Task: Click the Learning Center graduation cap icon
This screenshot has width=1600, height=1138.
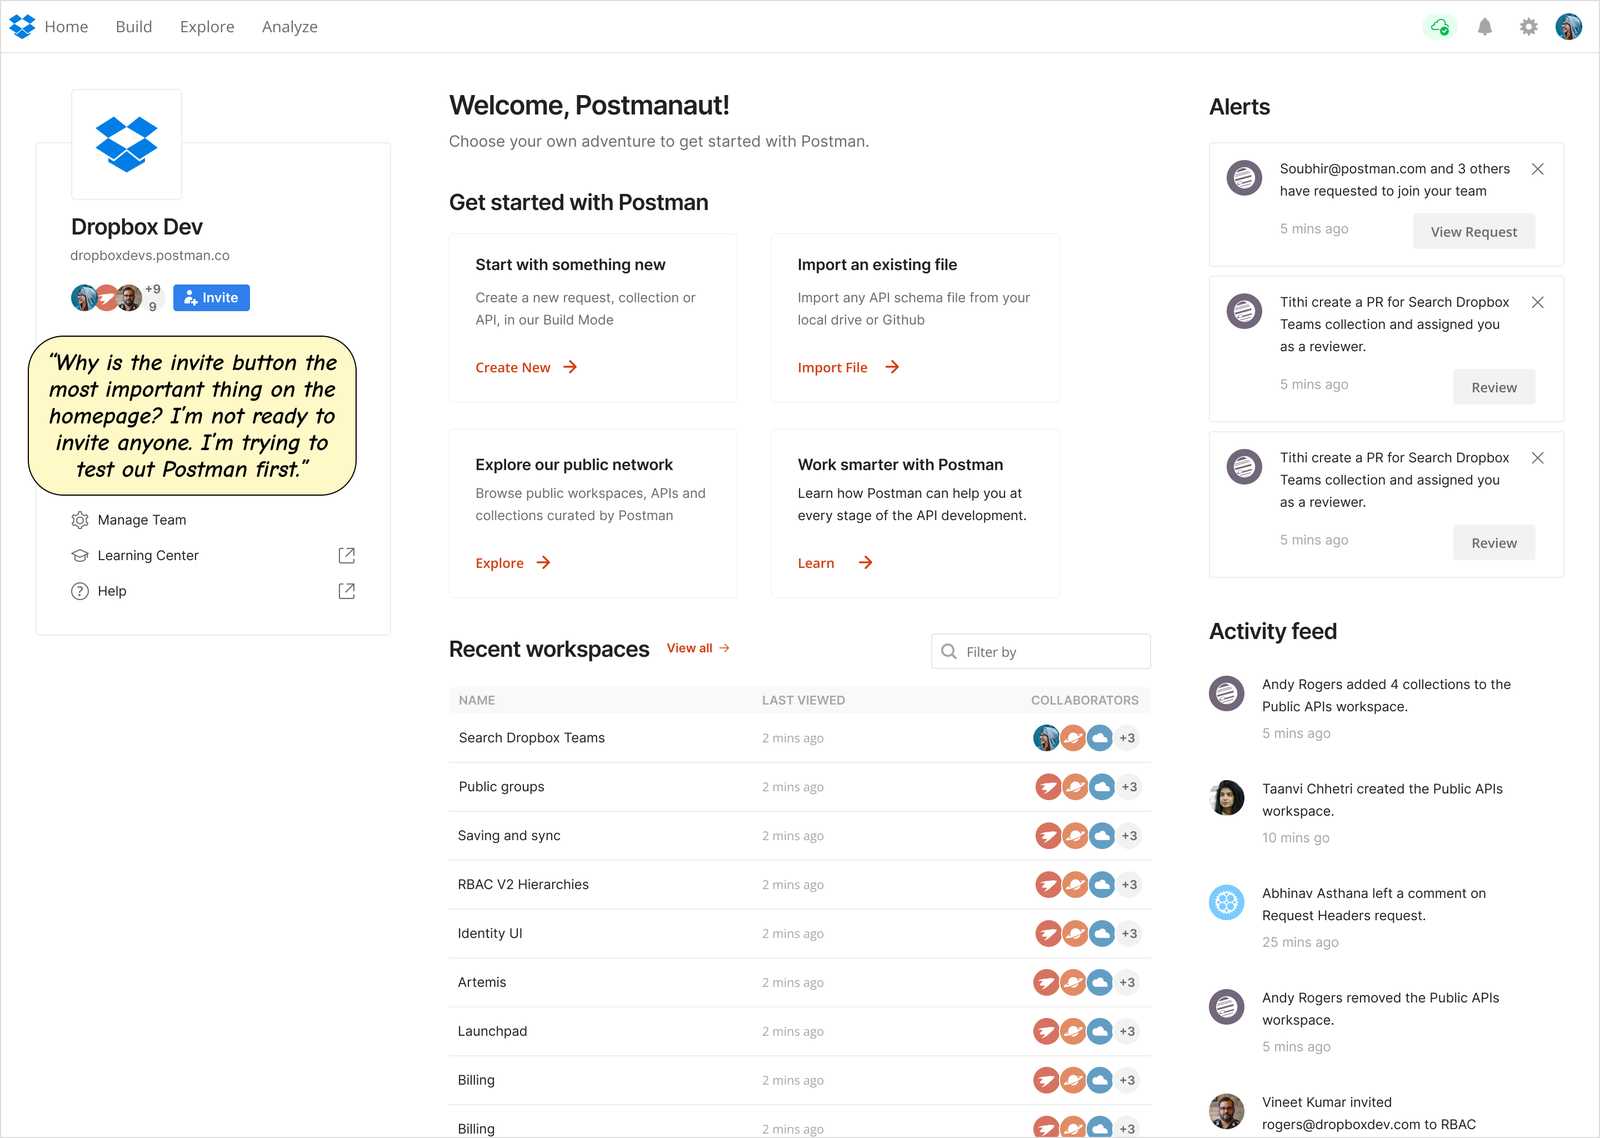Action: [x=80, y=556]
